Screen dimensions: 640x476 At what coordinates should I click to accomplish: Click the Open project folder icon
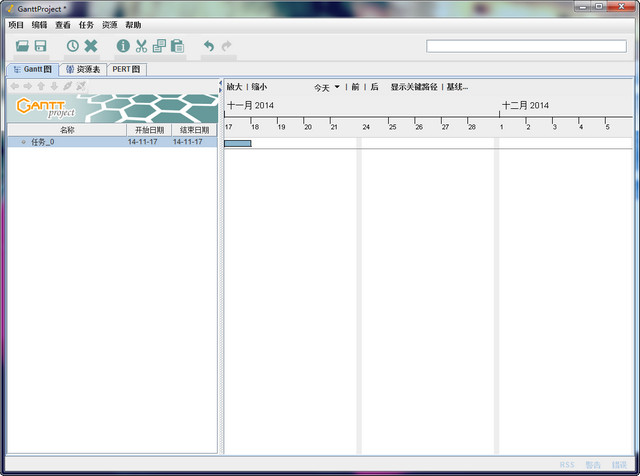coord(23,46)
